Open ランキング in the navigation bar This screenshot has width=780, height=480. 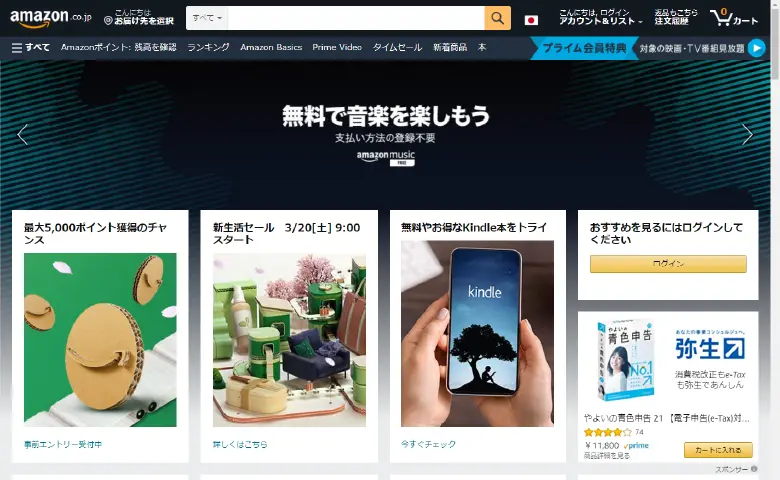(x=208, y=47)
